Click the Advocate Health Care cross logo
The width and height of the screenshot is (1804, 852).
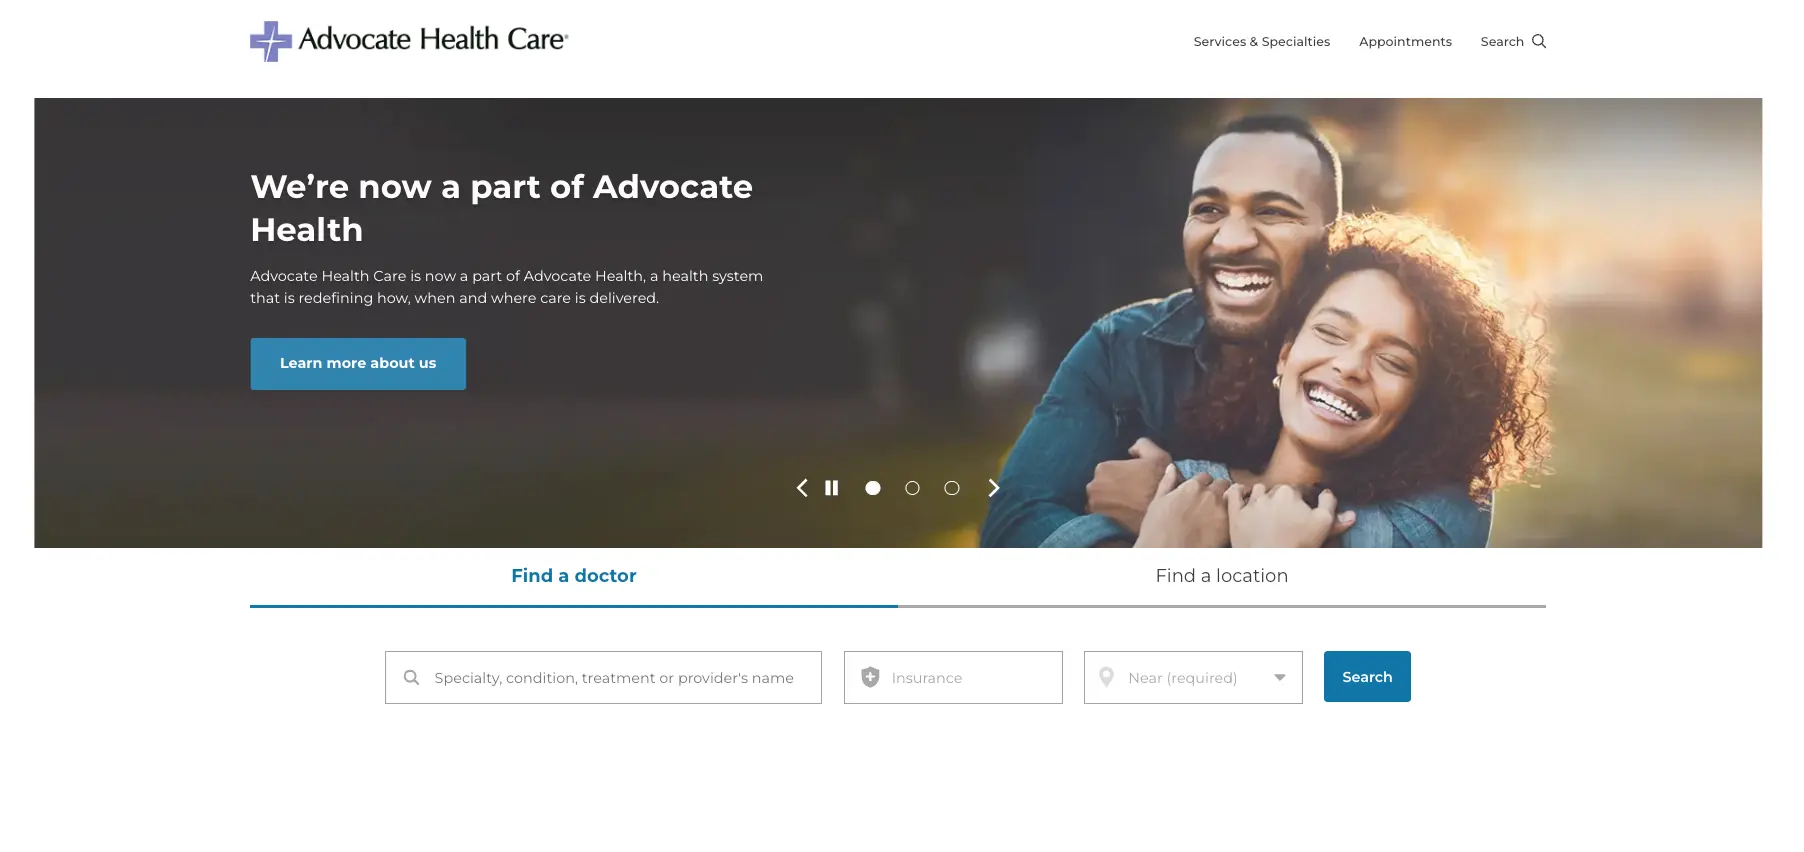tap(271, 41)
